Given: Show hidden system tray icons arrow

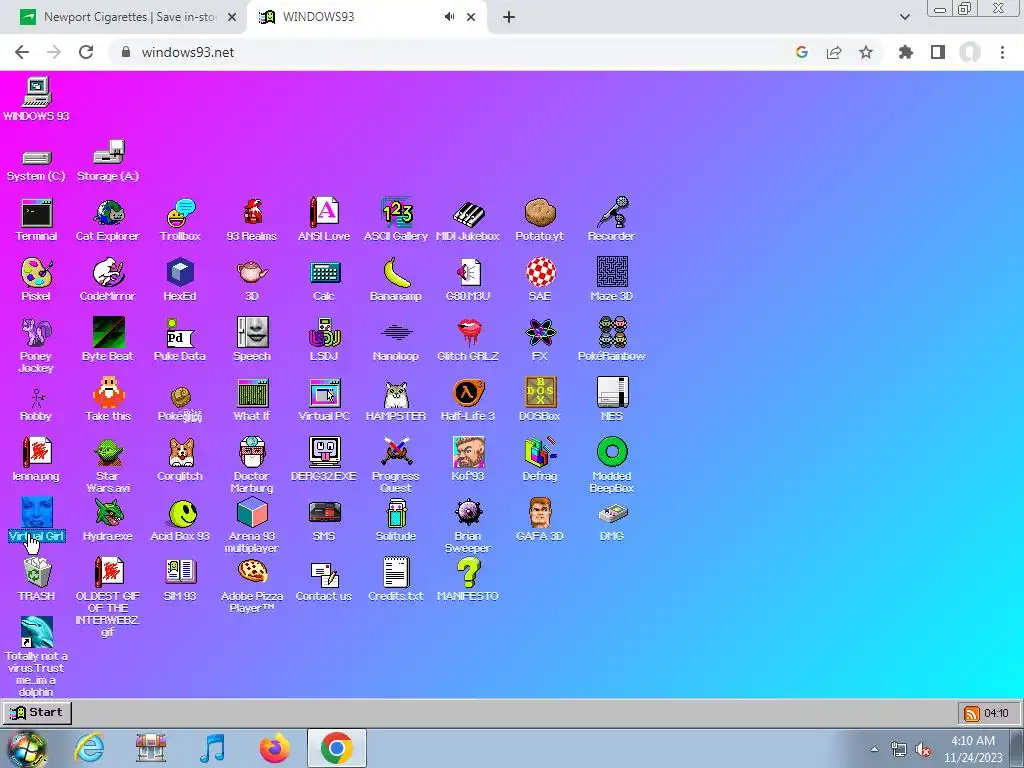Looking at the screenshot, I should 874,749.
